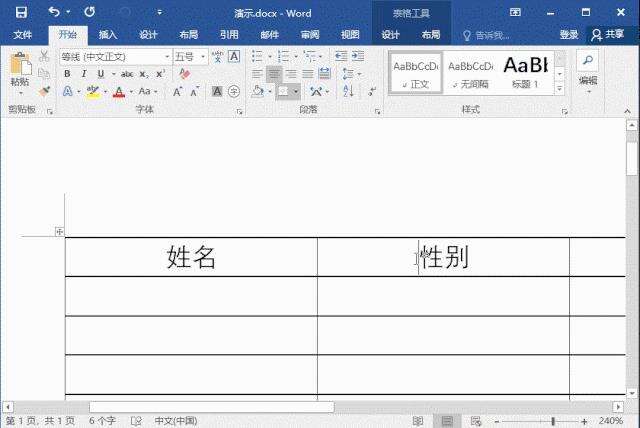Image resolution: width=640 pixels, height=428 pixels.
Task: Open table tools 布局 tab
Action: 431,35
